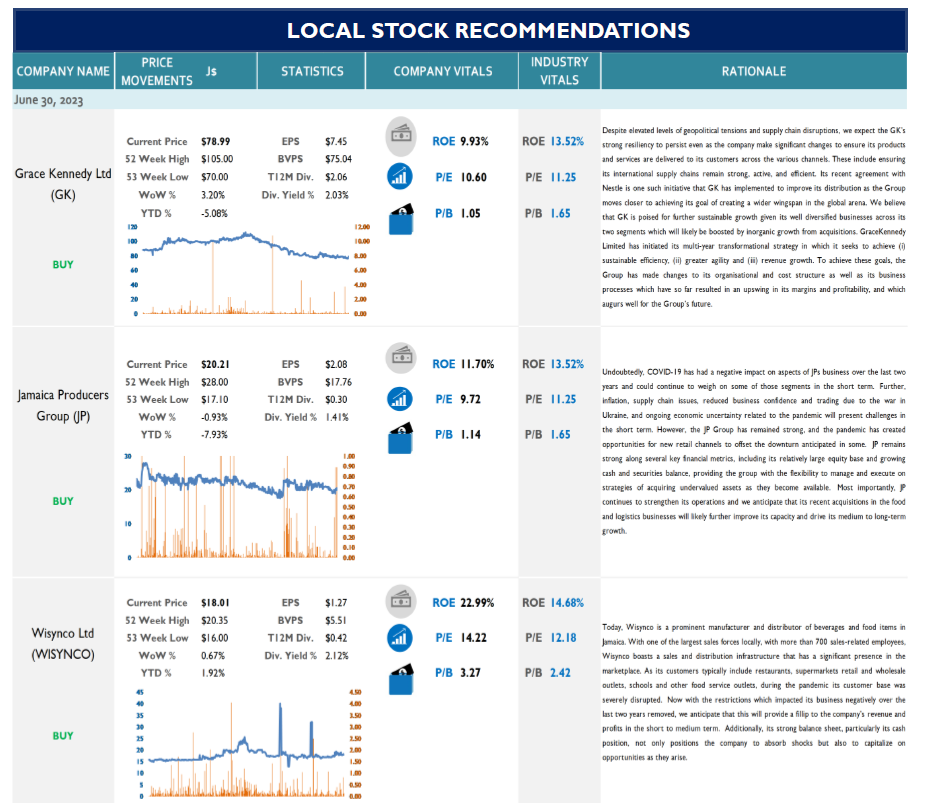Click the BUY rating under Grace Kennedy
This screenshot has width=934, height=803.
pyautogui.click(x=63, y=264)
